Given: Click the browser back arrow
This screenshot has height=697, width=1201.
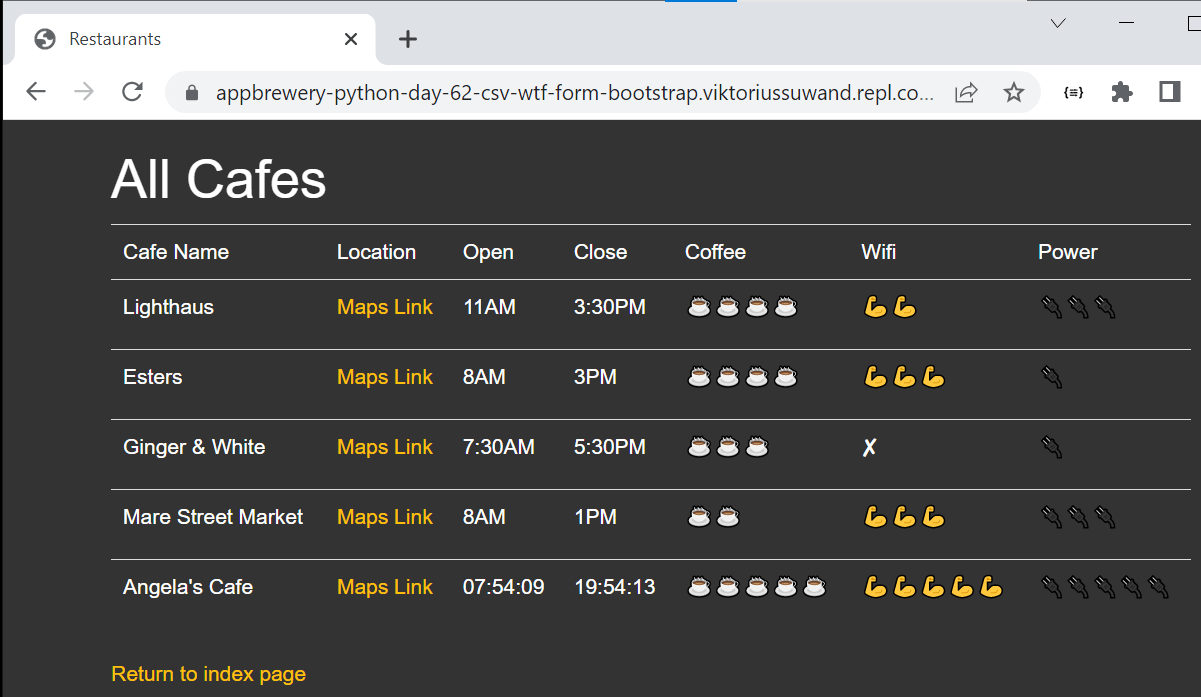Looking at the screenshot, I should point(36,92).
